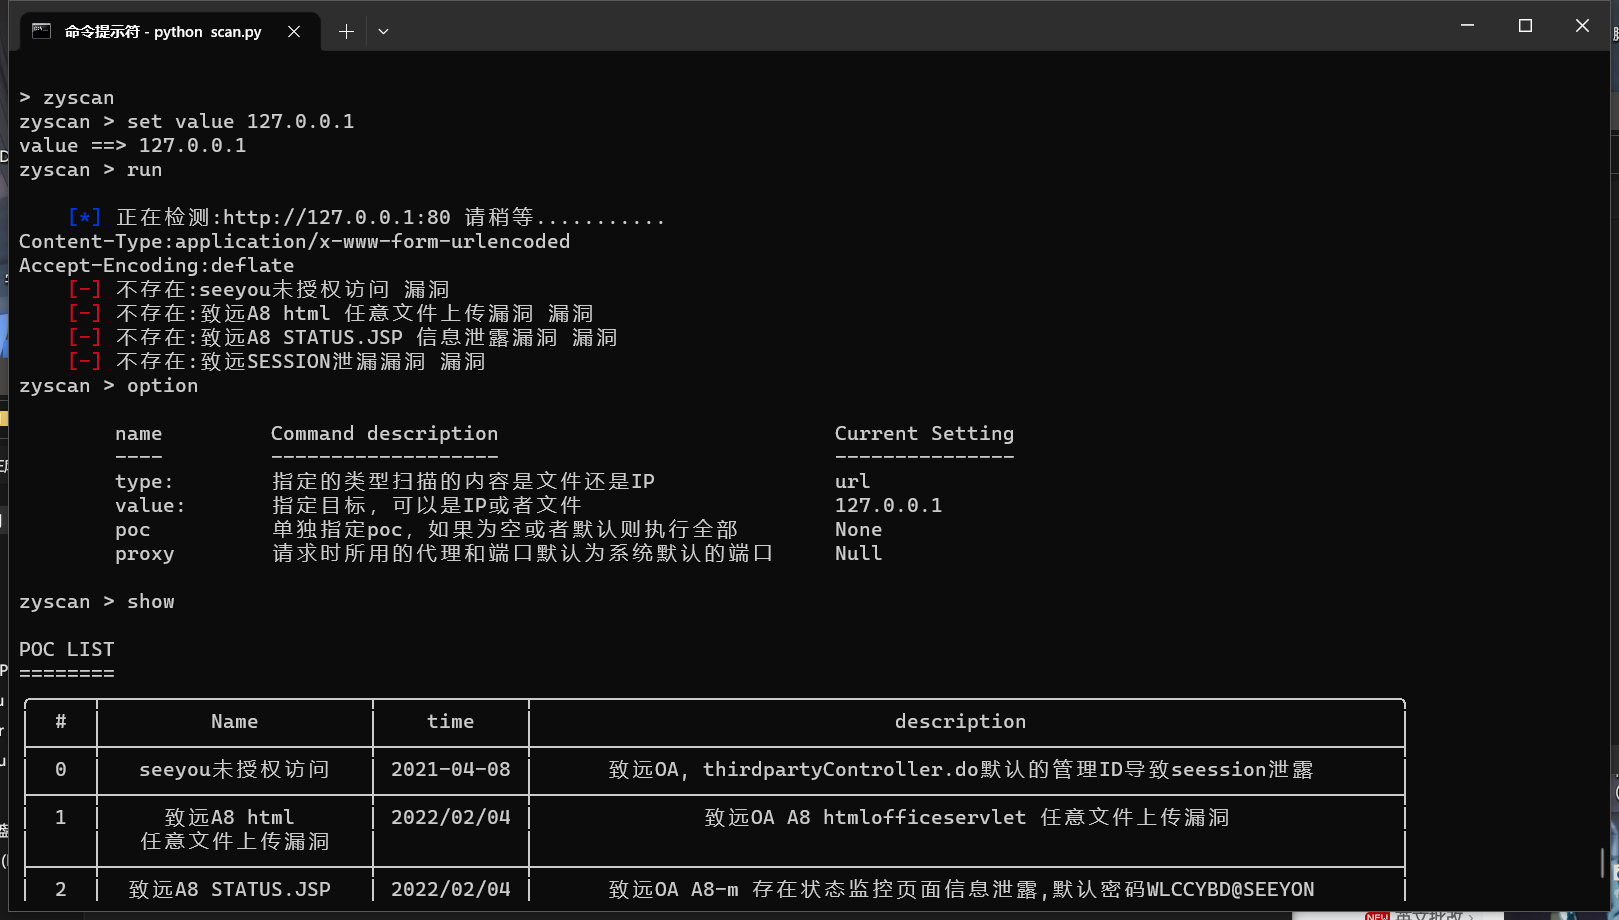1619x920 pixels.
Task: Click the htmlofficeservlet description cell
Action: 966,818
